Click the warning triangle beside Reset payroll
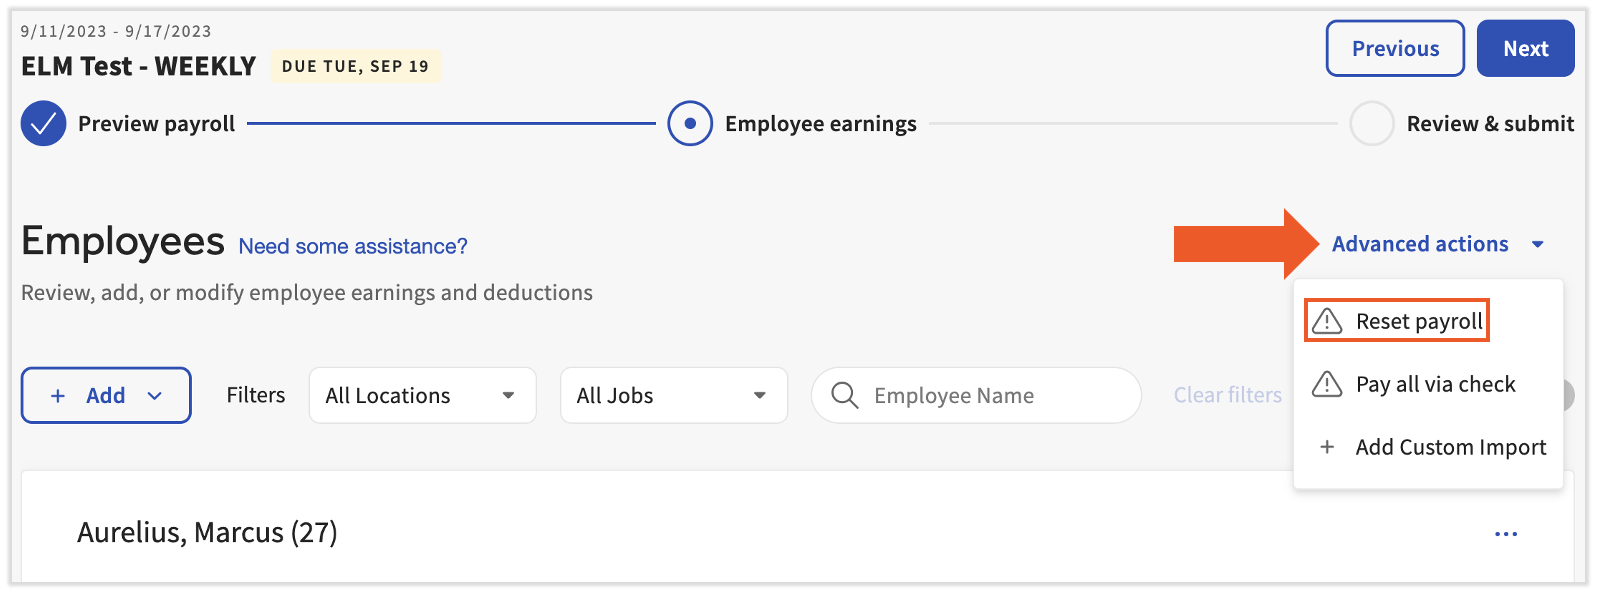1598x596 pixels. (x=1327, y=320)
